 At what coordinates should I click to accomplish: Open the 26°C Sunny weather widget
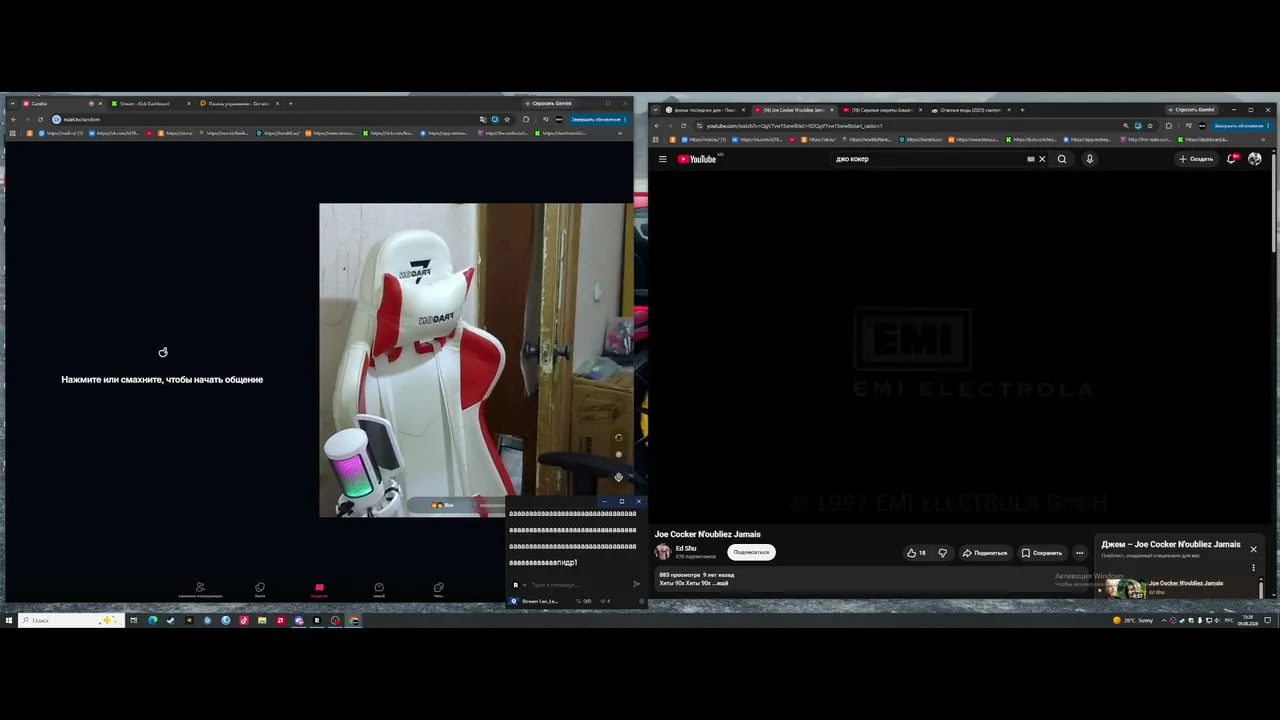1133,620
